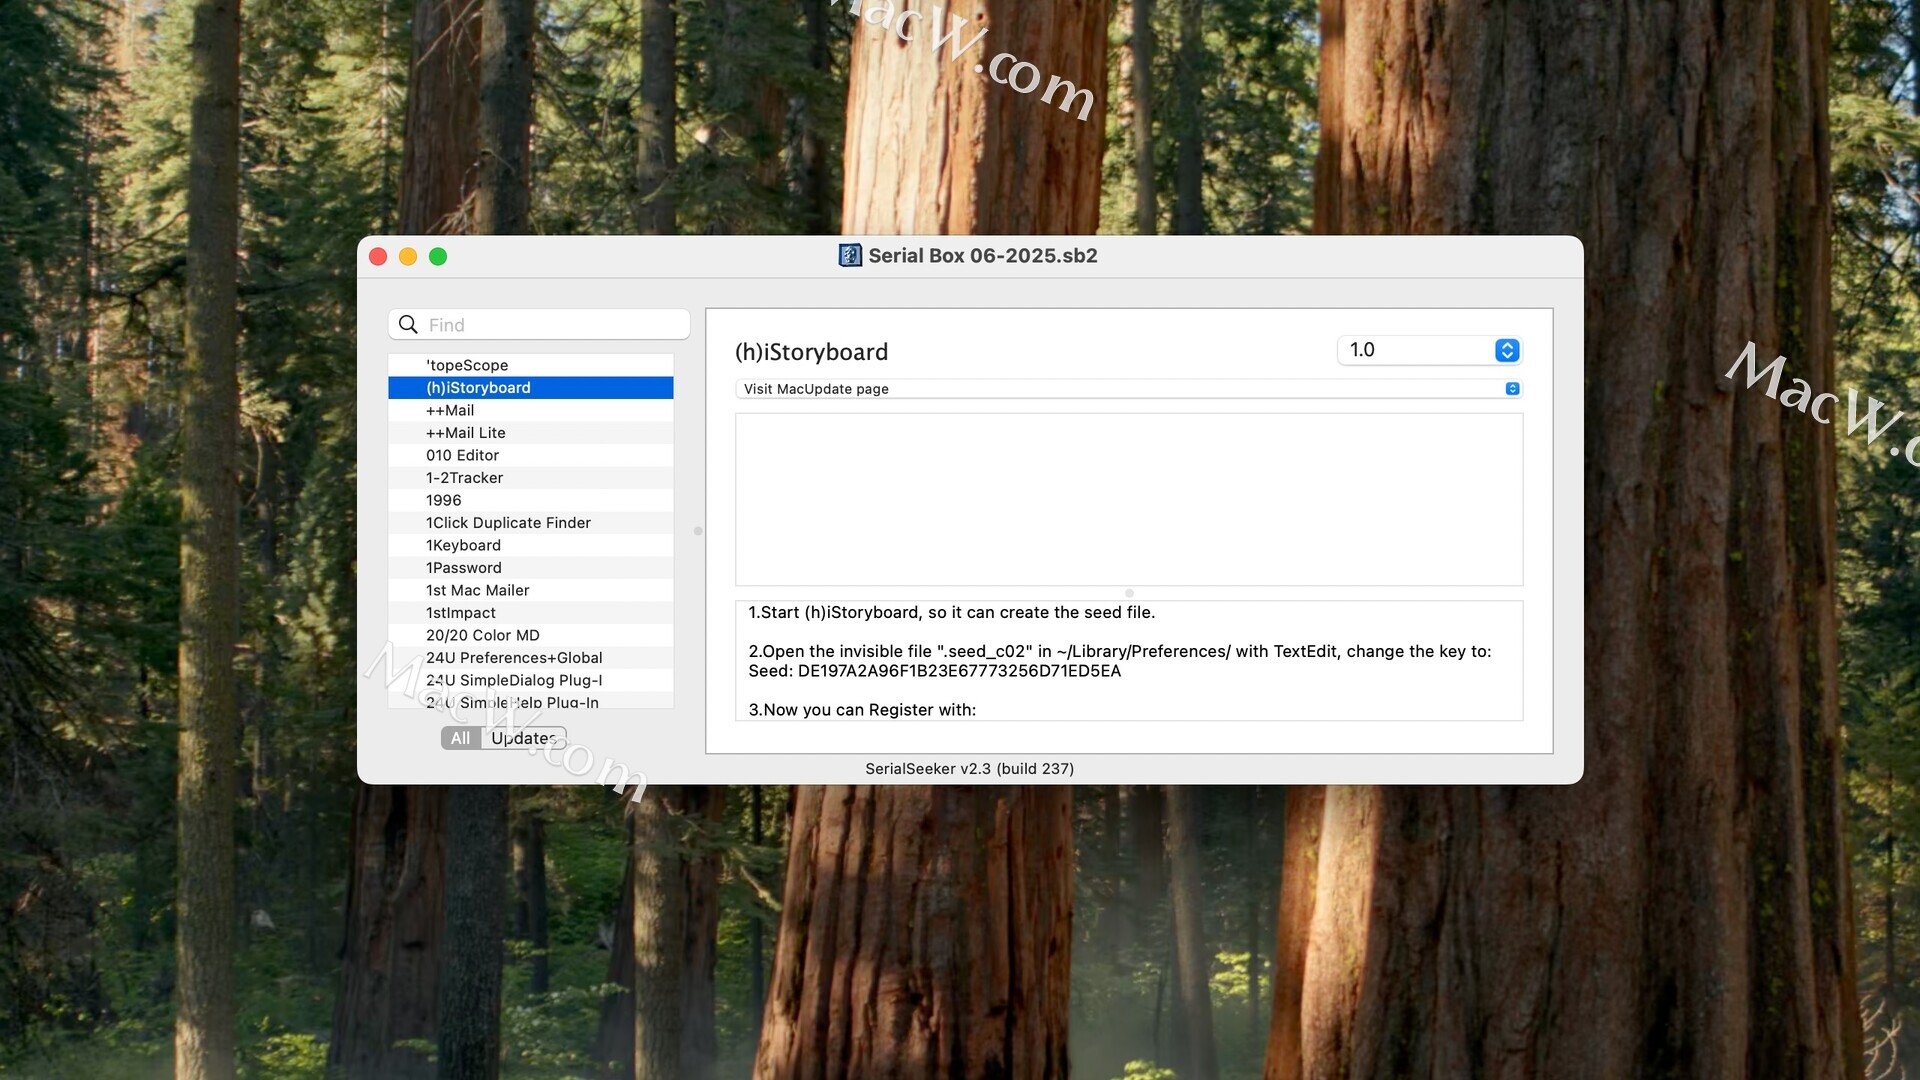Screen dimensions: 1920x1080
Task: Select 1Keyboard entry
Action: pyautogui.click(x=531, y=545)
